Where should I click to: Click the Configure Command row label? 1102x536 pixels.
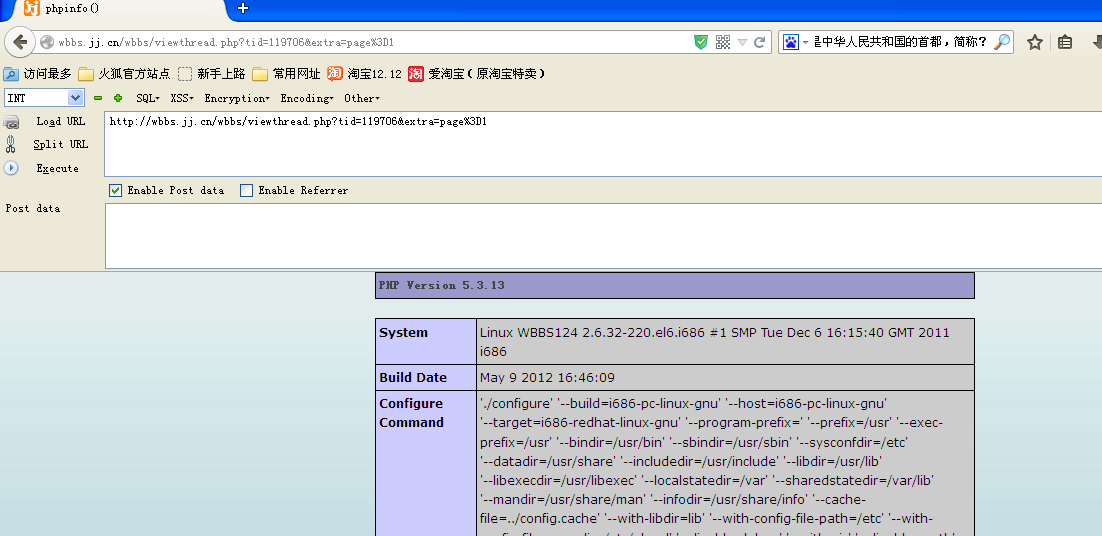coord(411,413)
